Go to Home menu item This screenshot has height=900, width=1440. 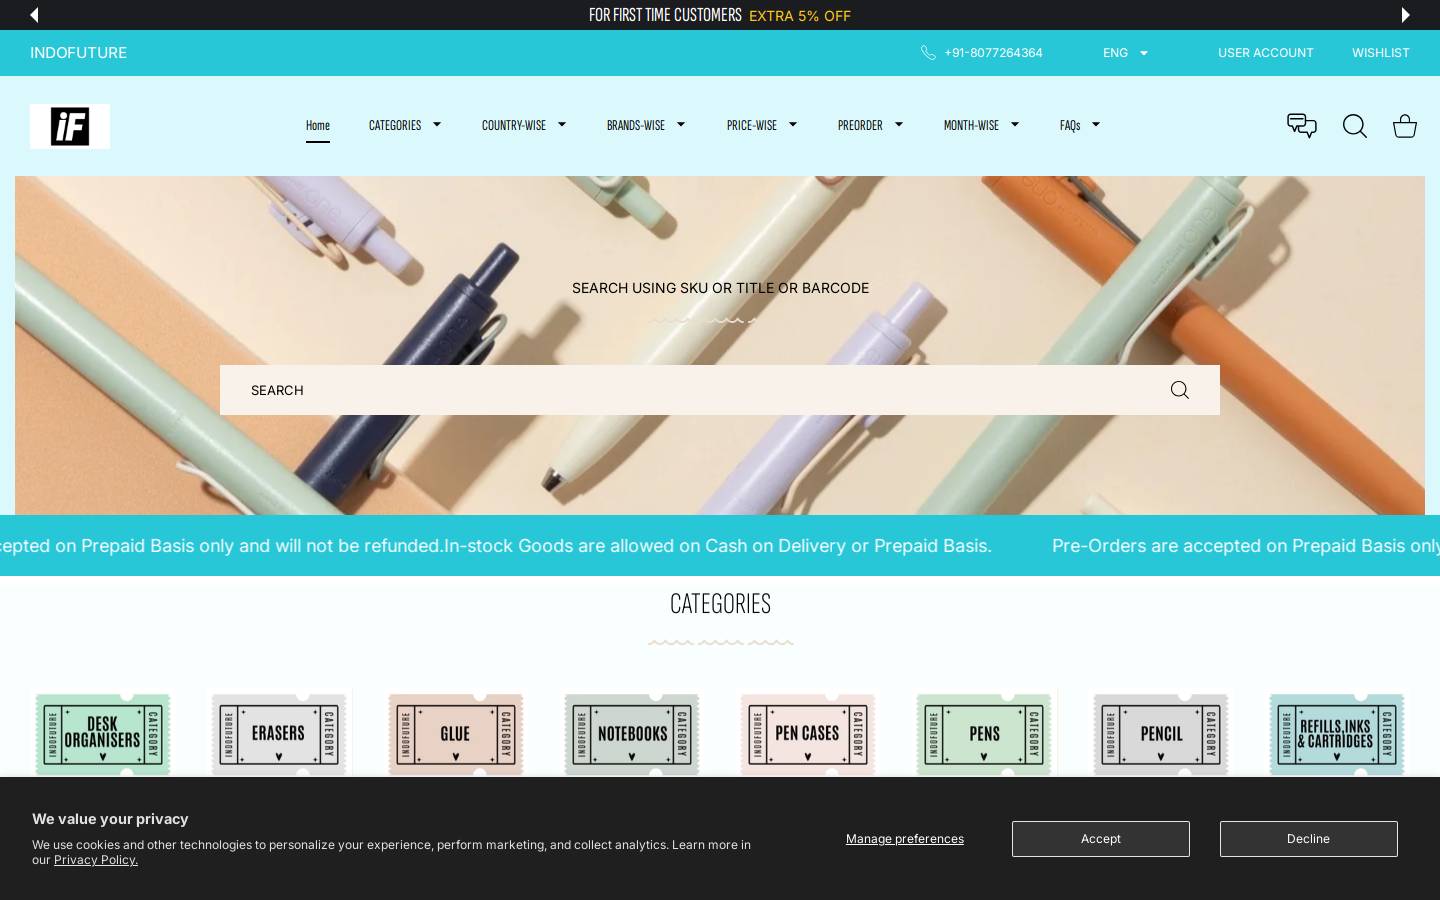(318, 125)
